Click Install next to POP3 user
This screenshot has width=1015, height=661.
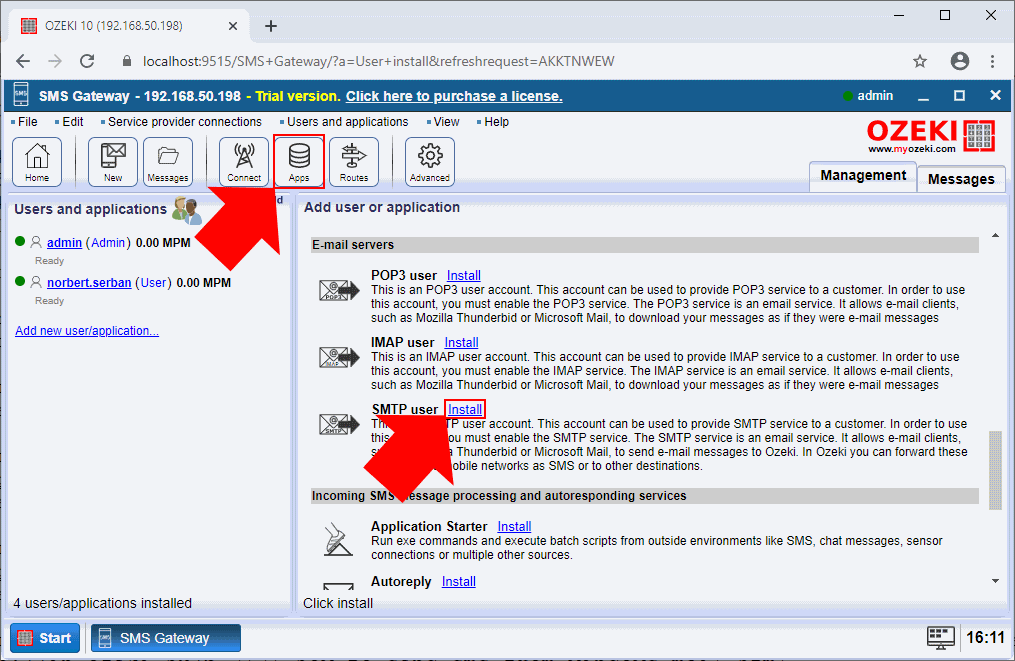(463, 276)
